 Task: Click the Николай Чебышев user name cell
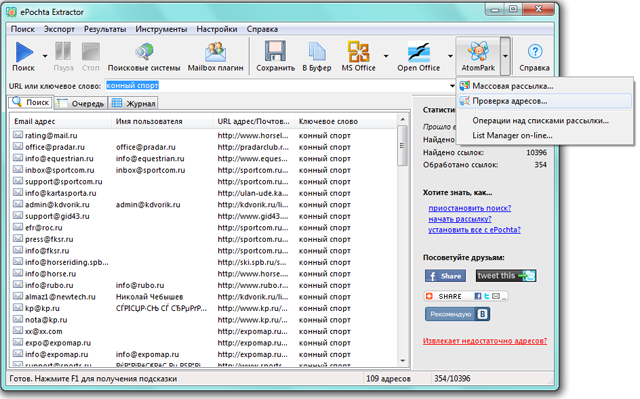click(x=149, y=297)
